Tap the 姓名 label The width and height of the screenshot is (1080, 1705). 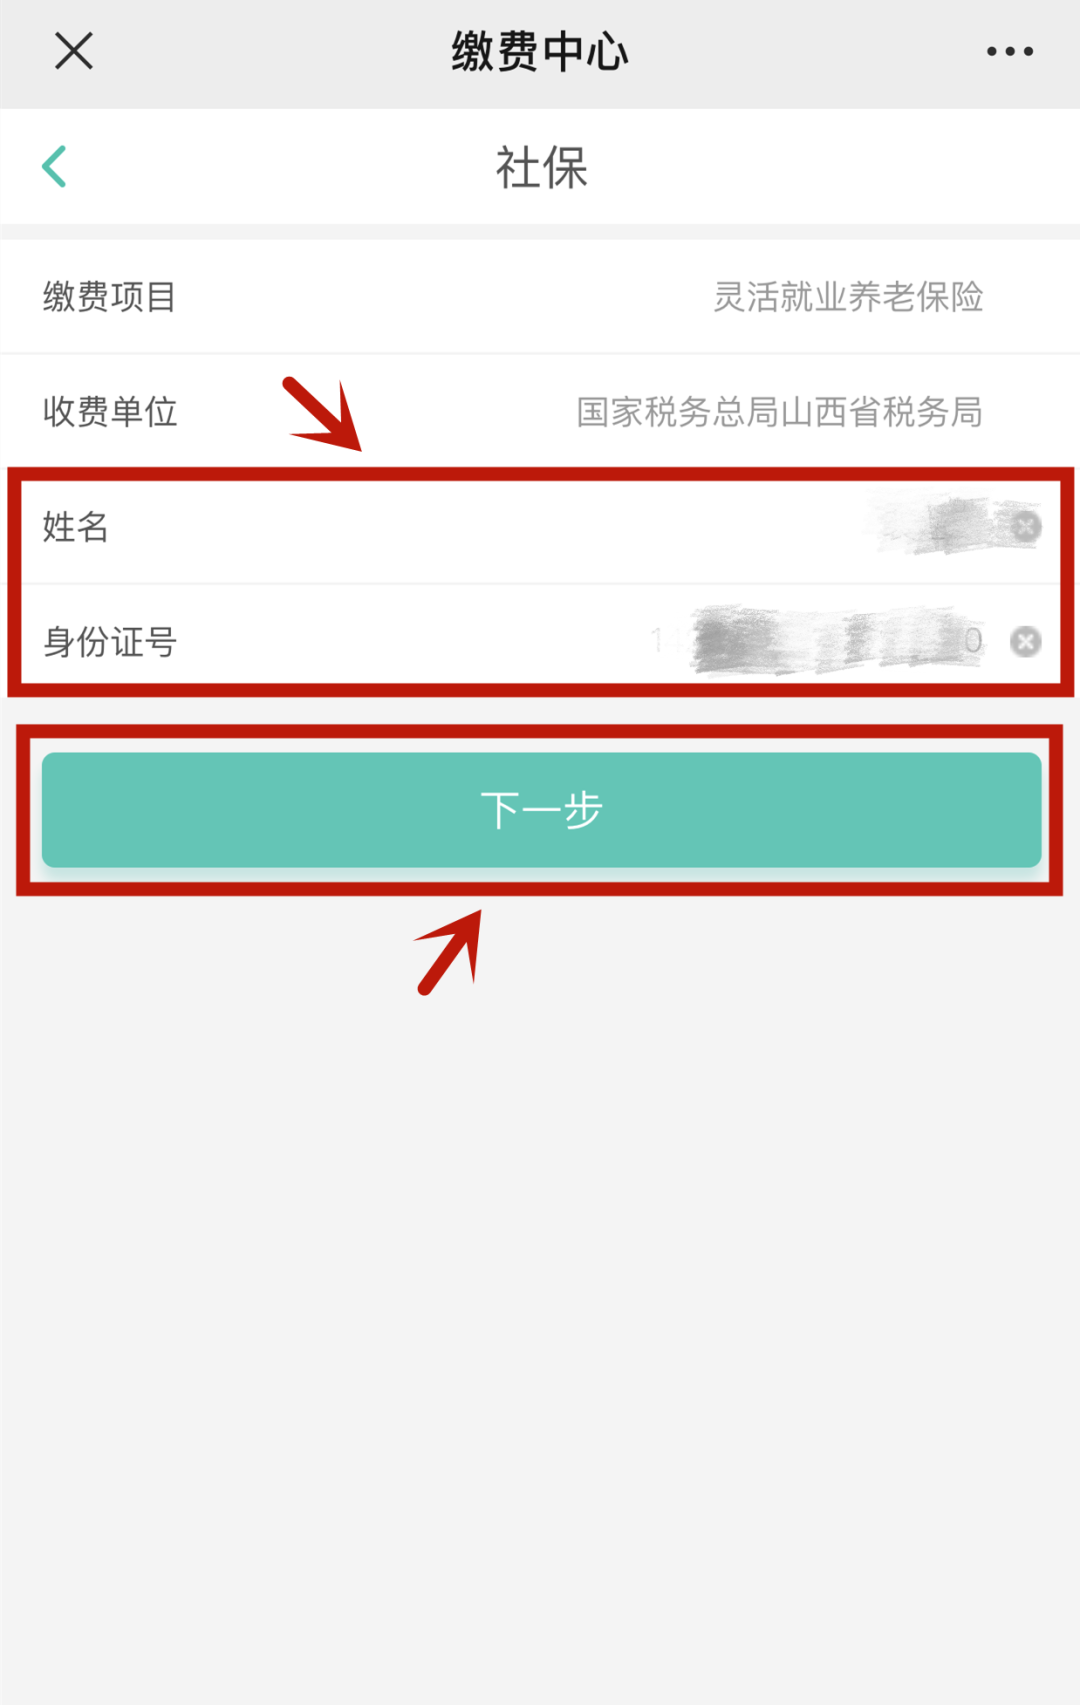point(76,526)
